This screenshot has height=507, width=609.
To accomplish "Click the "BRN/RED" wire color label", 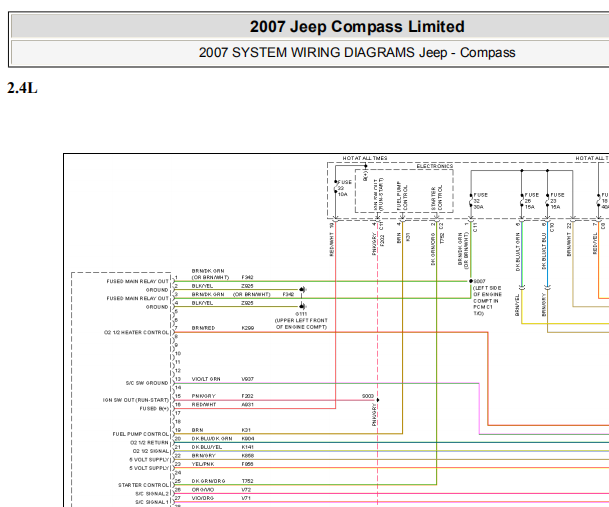I will tap(203, 328).
